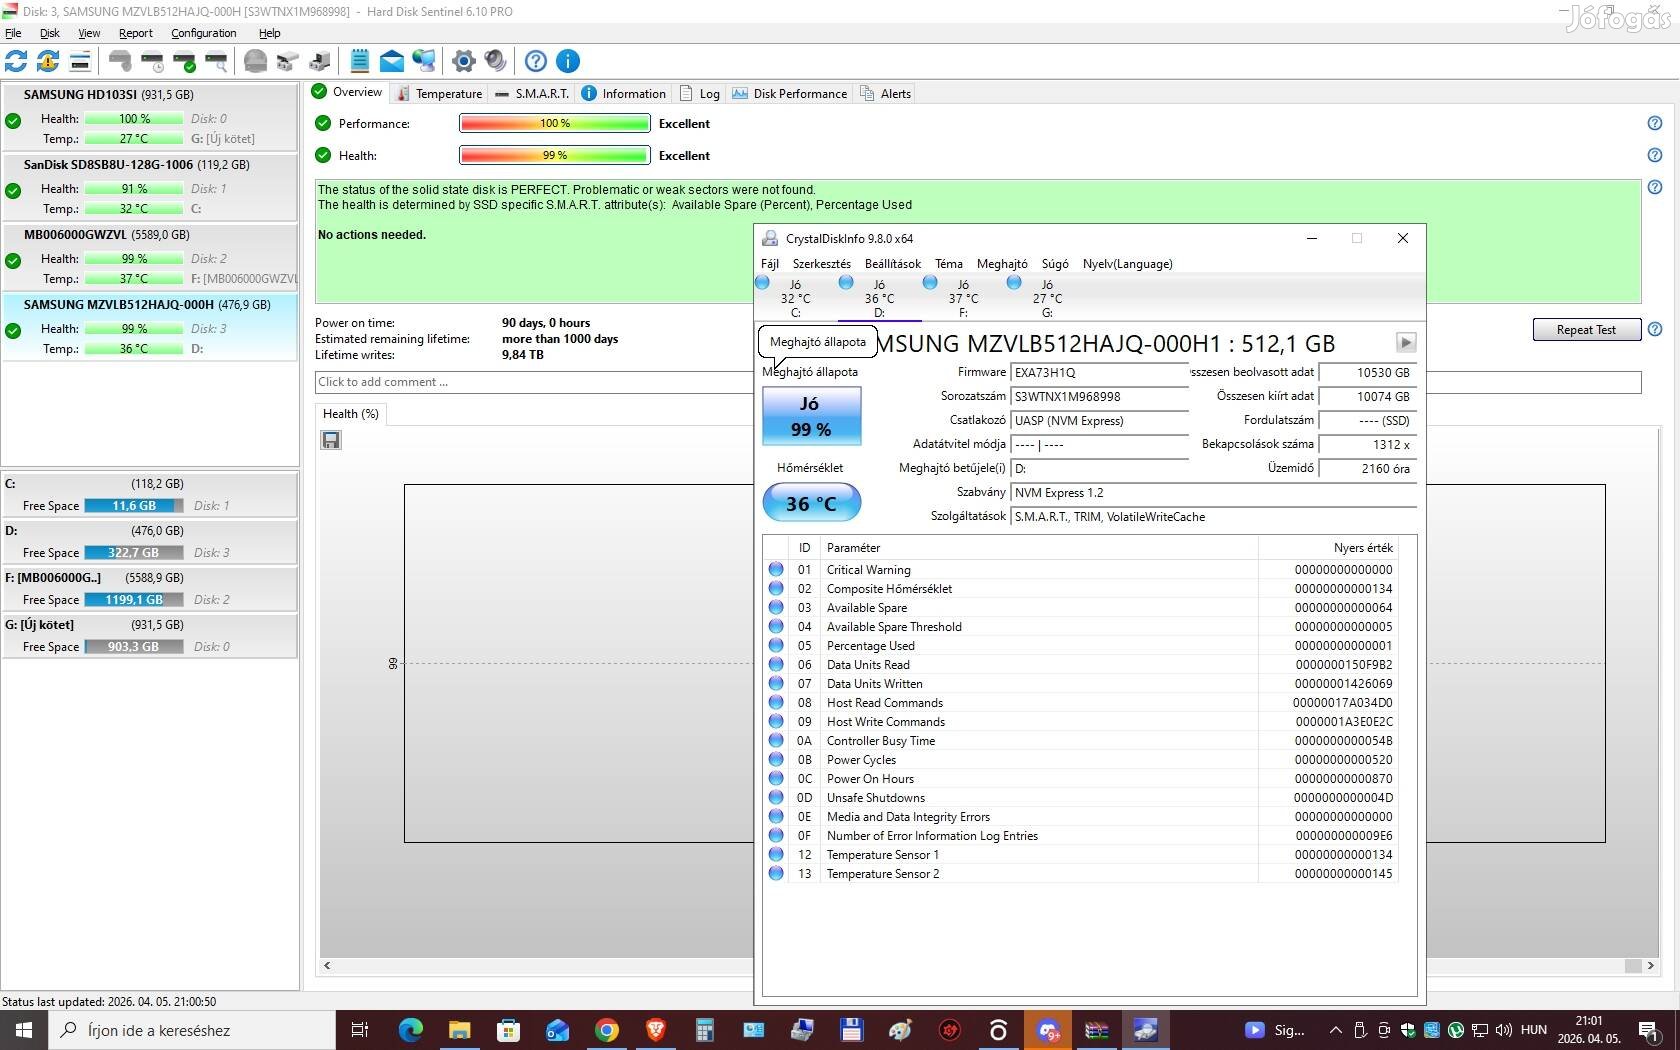Open Hard Disk Sentinel settings gear icon
This screenshot has width=1680, height=1050.
(463, 61)
